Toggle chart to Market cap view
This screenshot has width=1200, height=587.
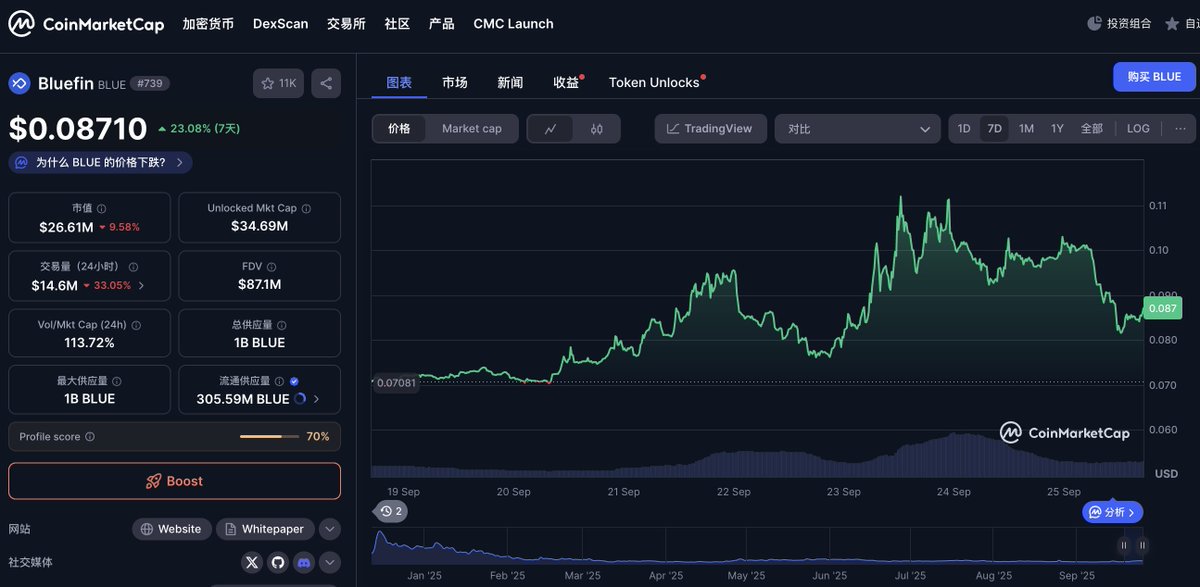[x=471, y=129]
